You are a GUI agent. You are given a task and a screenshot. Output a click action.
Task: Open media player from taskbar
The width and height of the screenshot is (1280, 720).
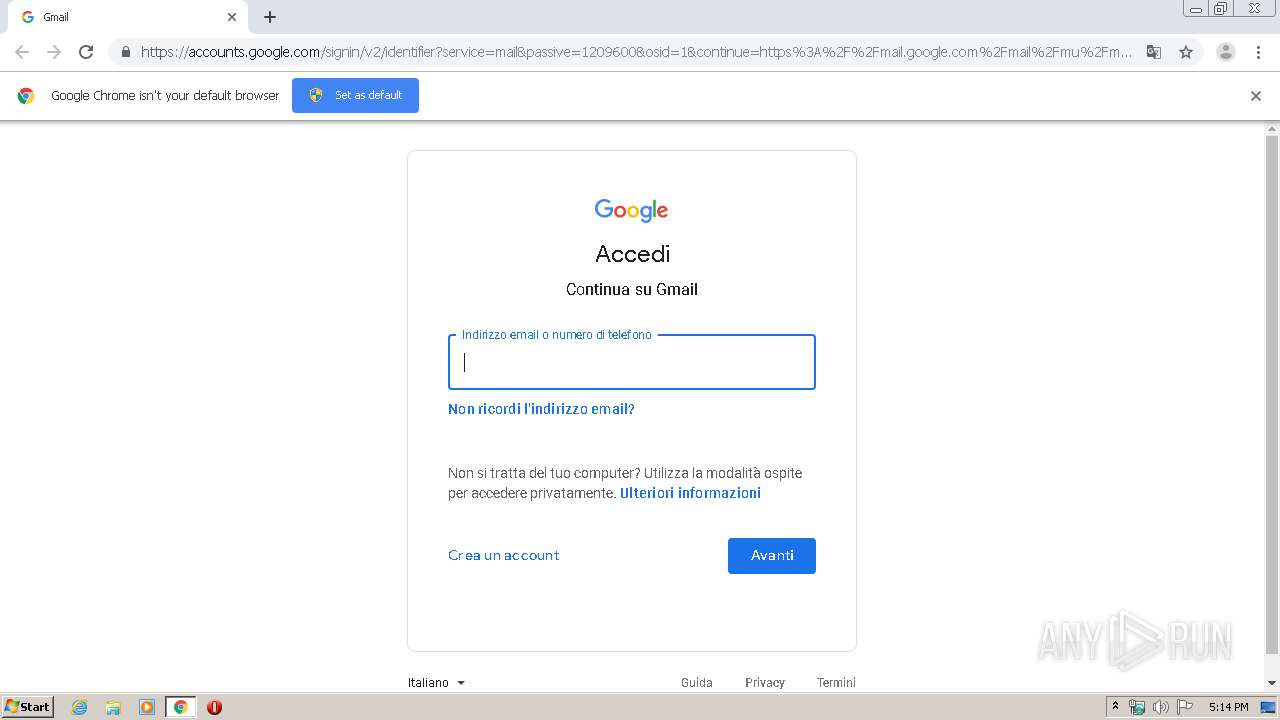pyautogui.click(x=146, y=707)
